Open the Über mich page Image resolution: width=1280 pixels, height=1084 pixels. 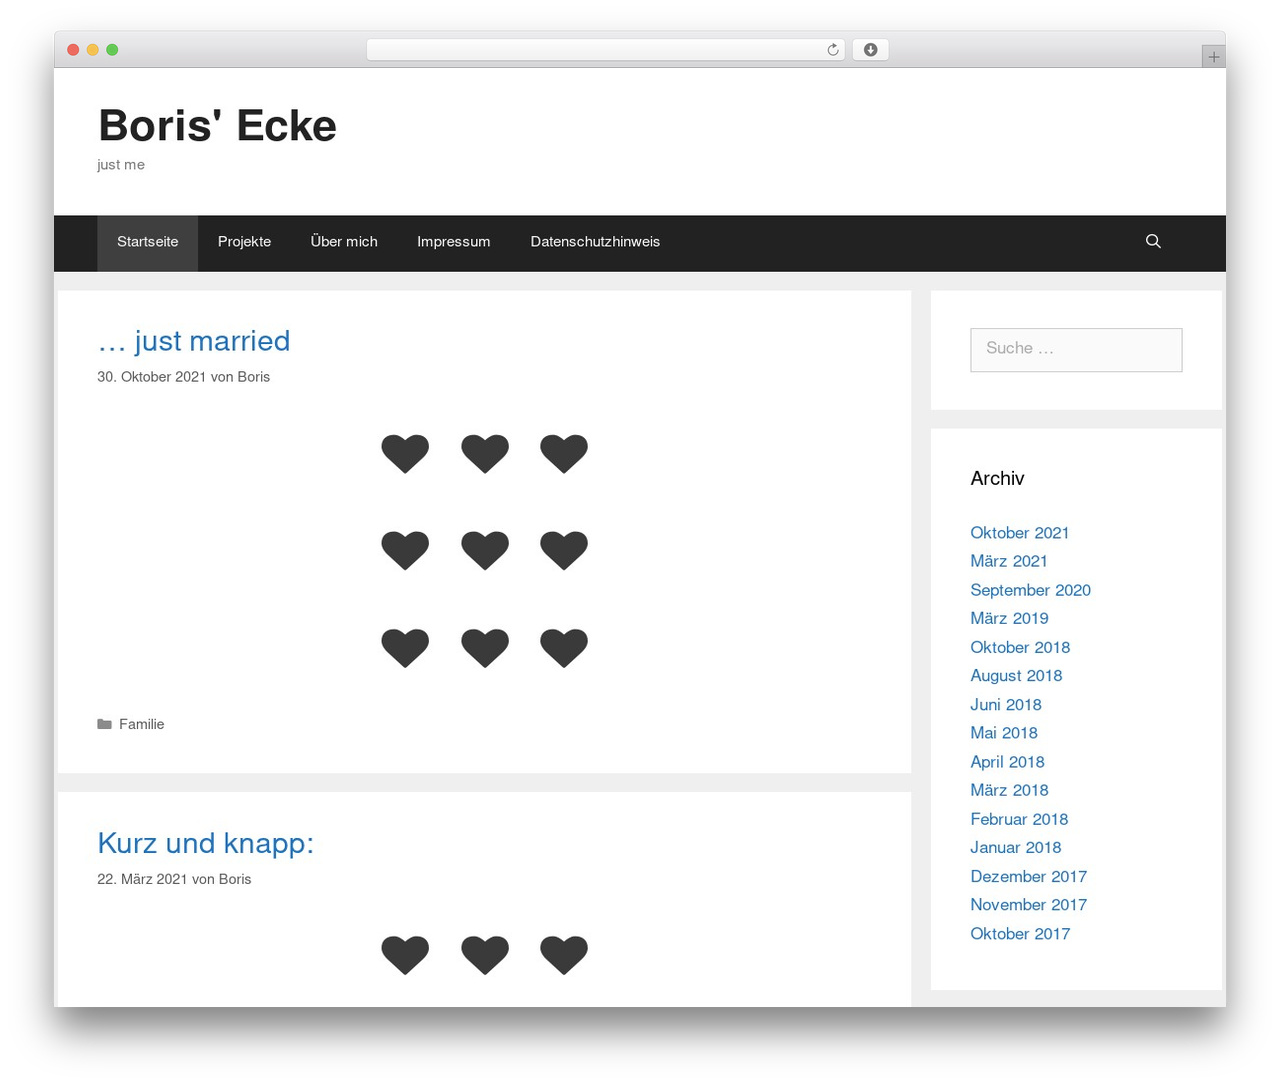(344, 242)
